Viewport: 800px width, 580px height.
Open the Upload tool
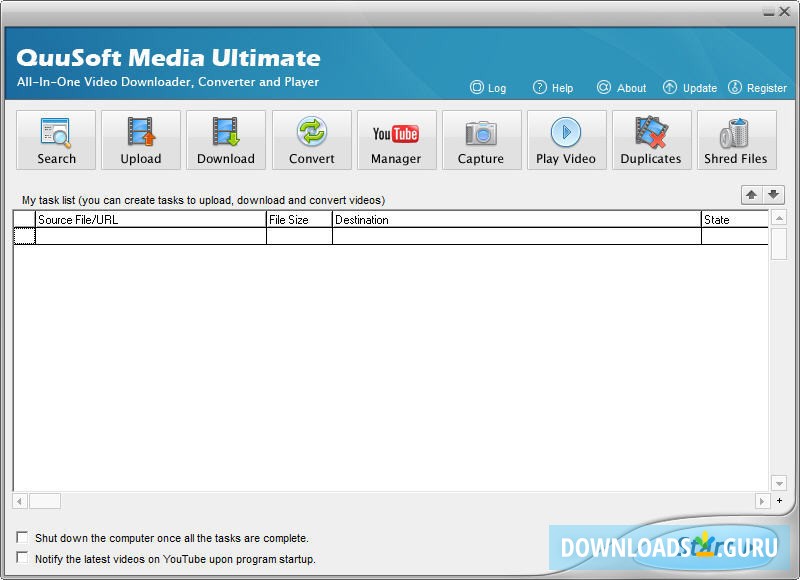click(140, 140)
